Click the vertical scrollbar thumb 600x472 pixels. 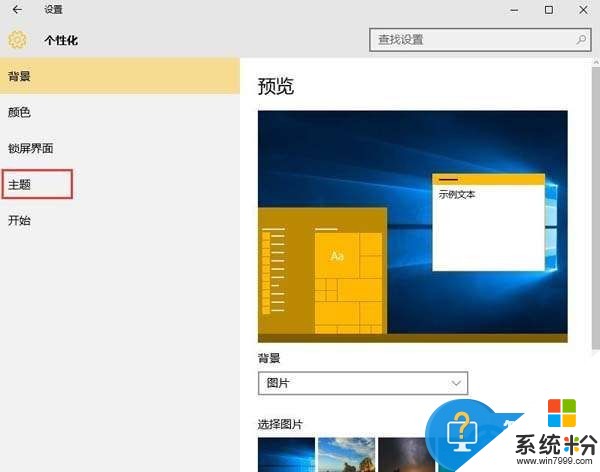point(596,207)
